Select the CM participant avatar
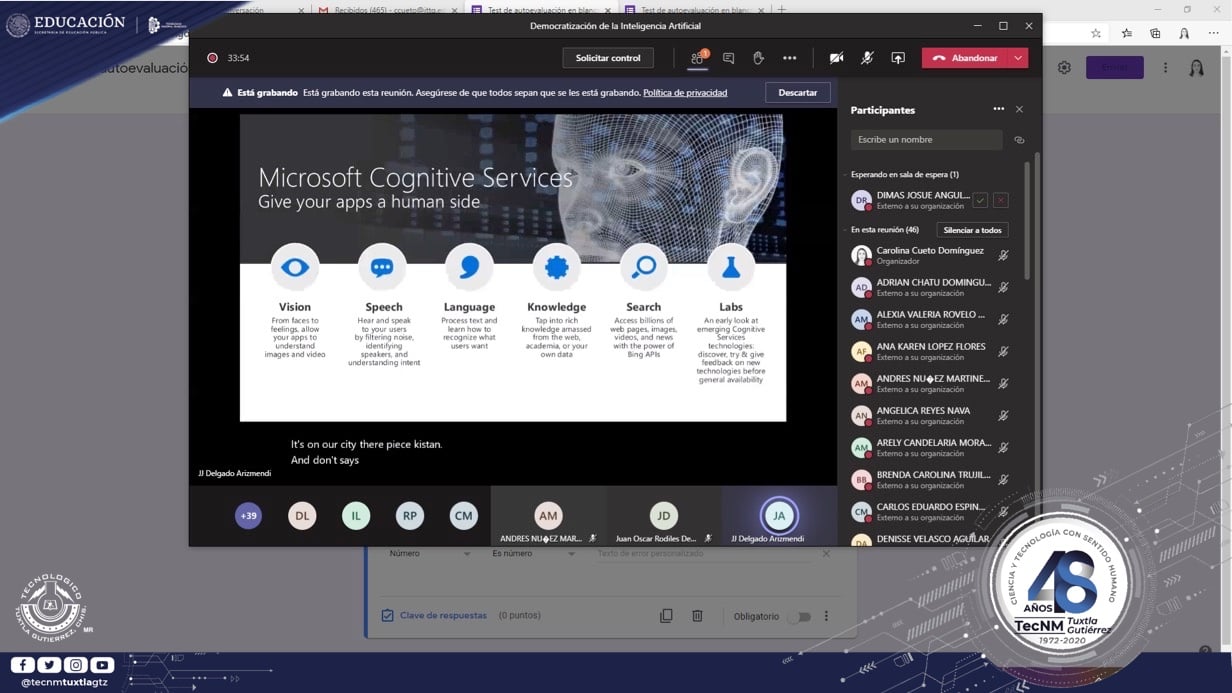 [x=463, y=516]
